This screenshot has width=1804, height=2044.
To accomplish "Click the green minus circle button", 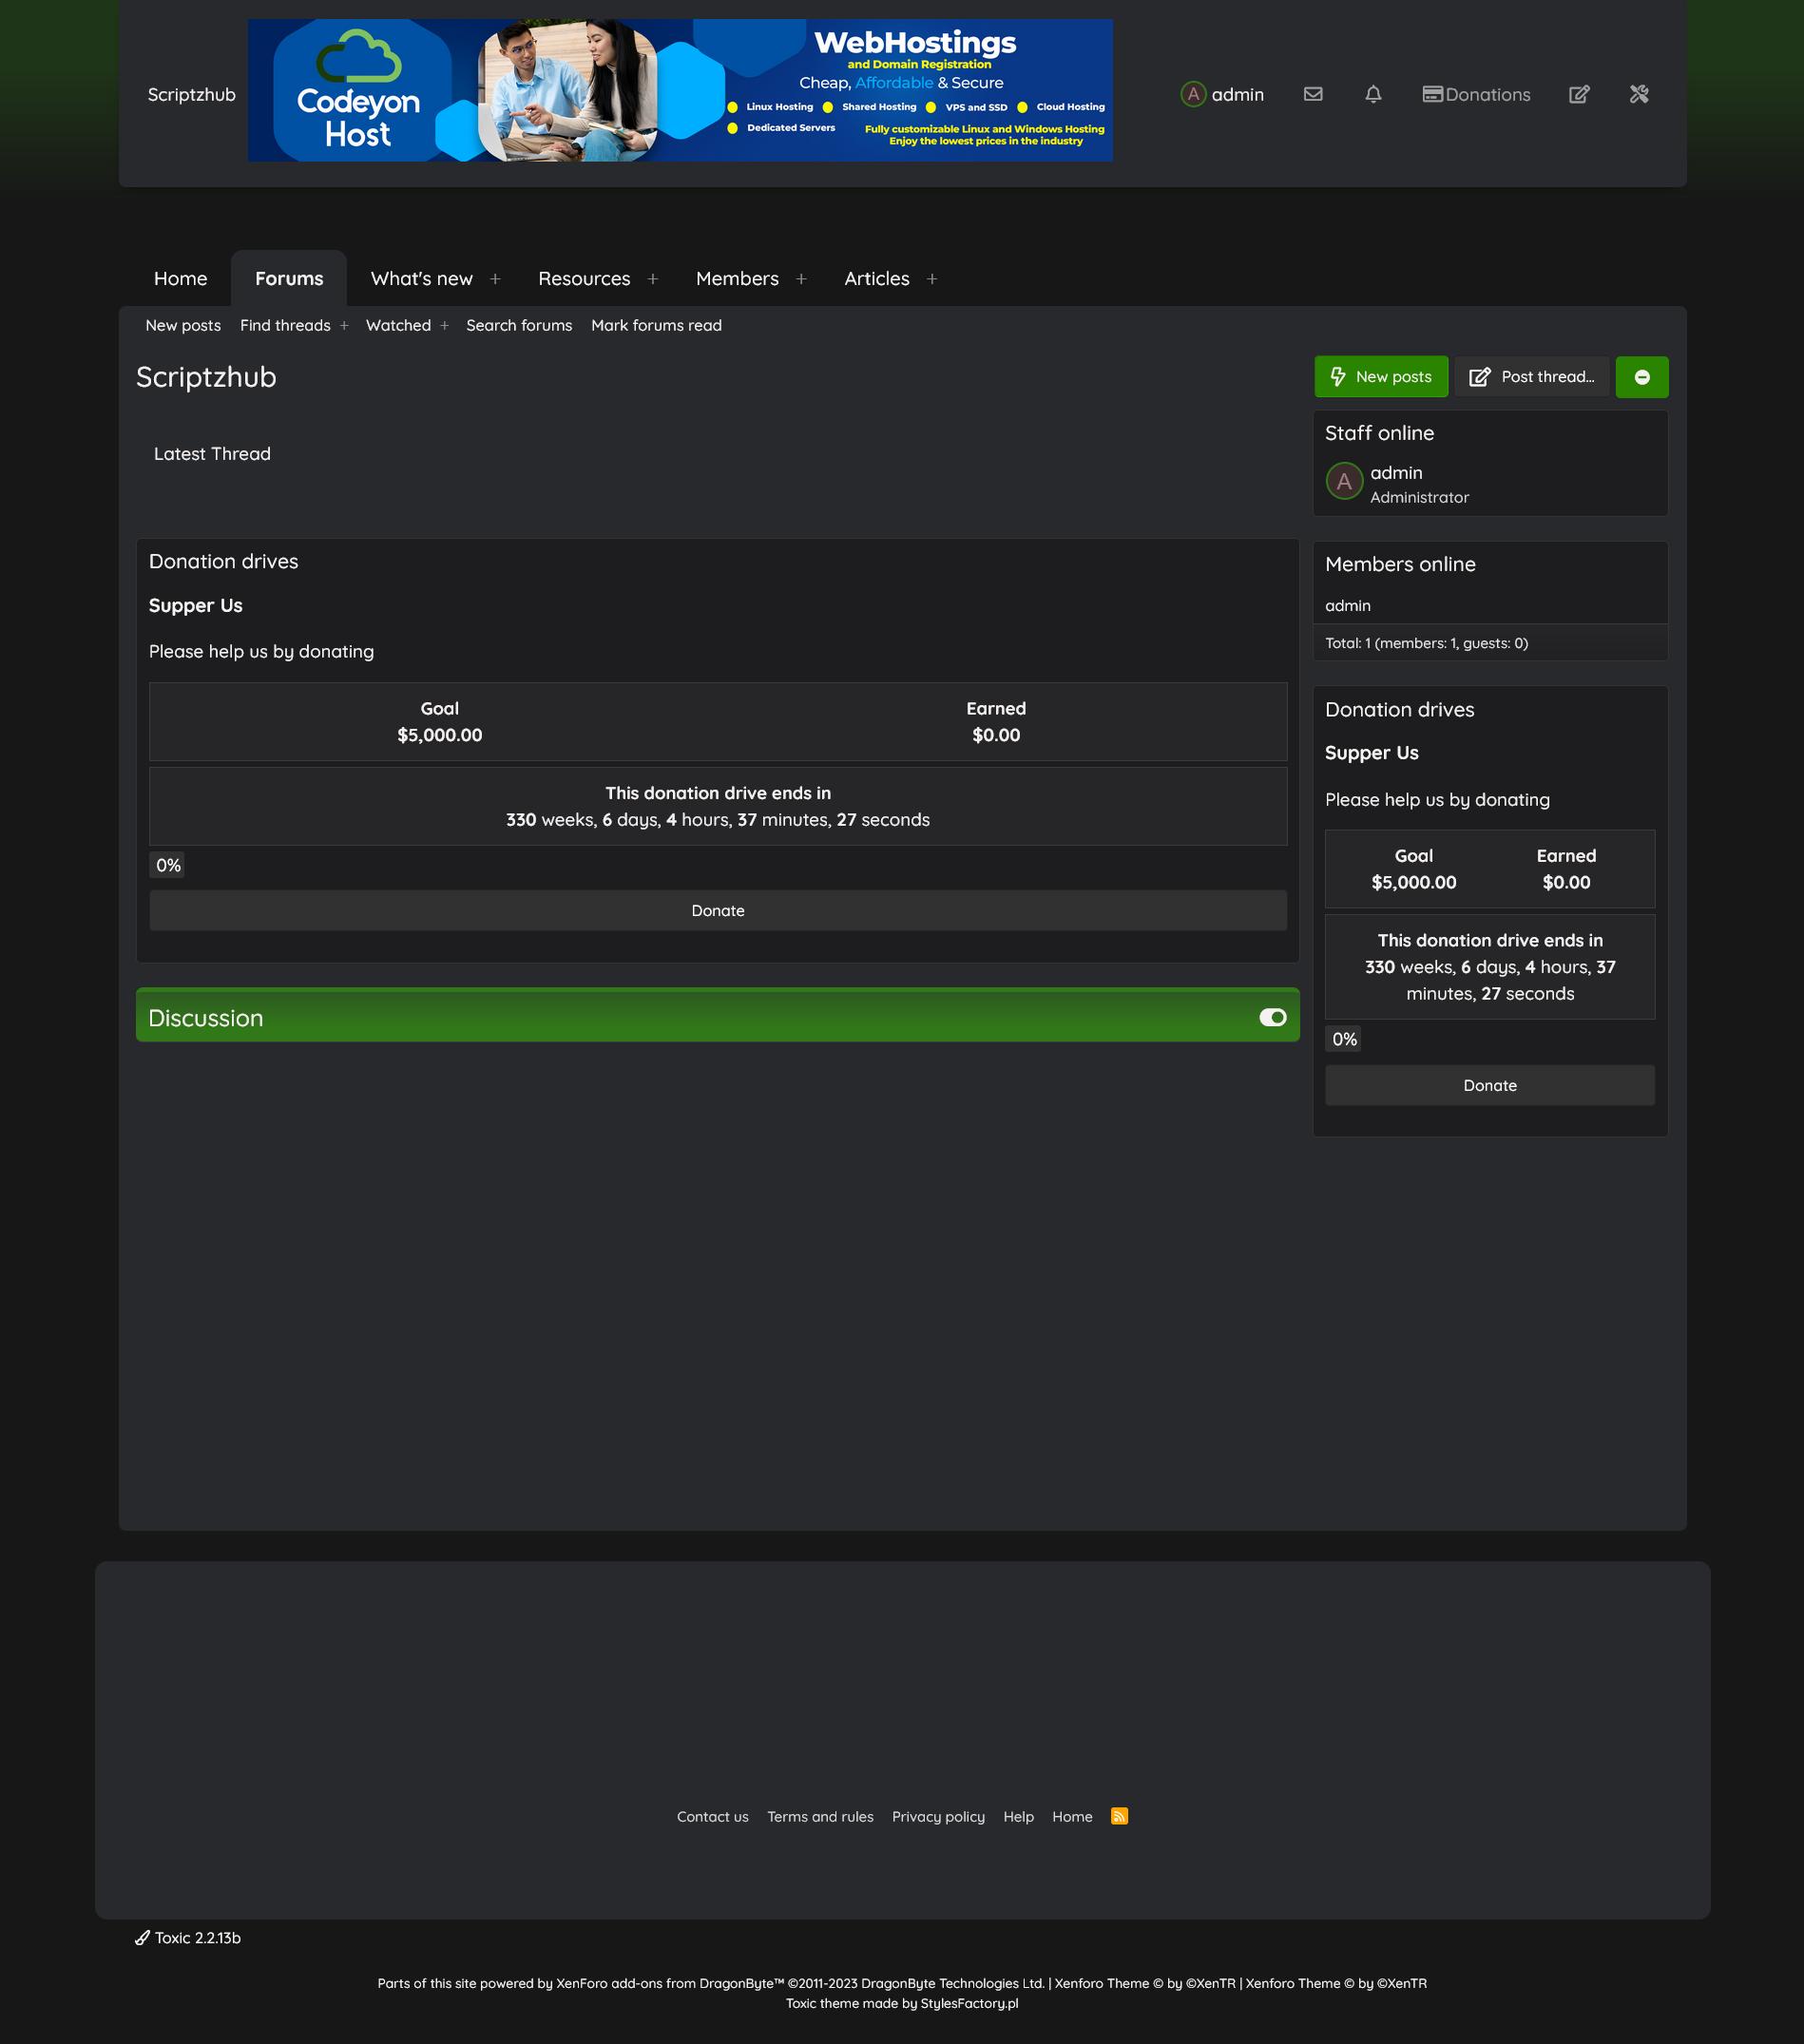I will click(x=1642, y=377).
